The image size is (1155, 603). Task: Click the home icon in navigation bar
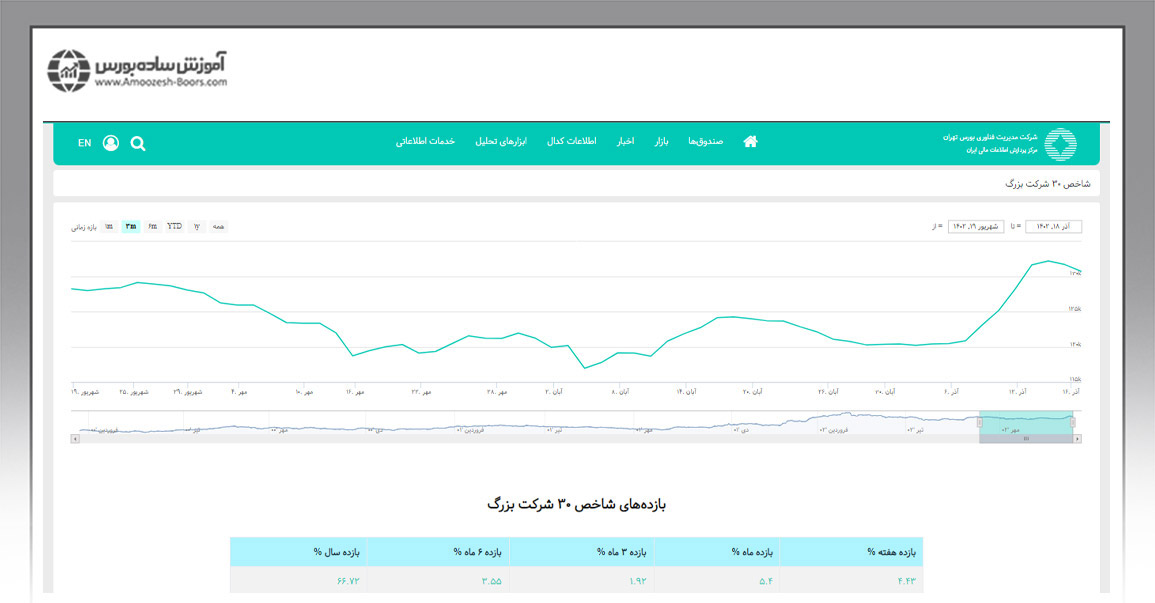point(750,142)
